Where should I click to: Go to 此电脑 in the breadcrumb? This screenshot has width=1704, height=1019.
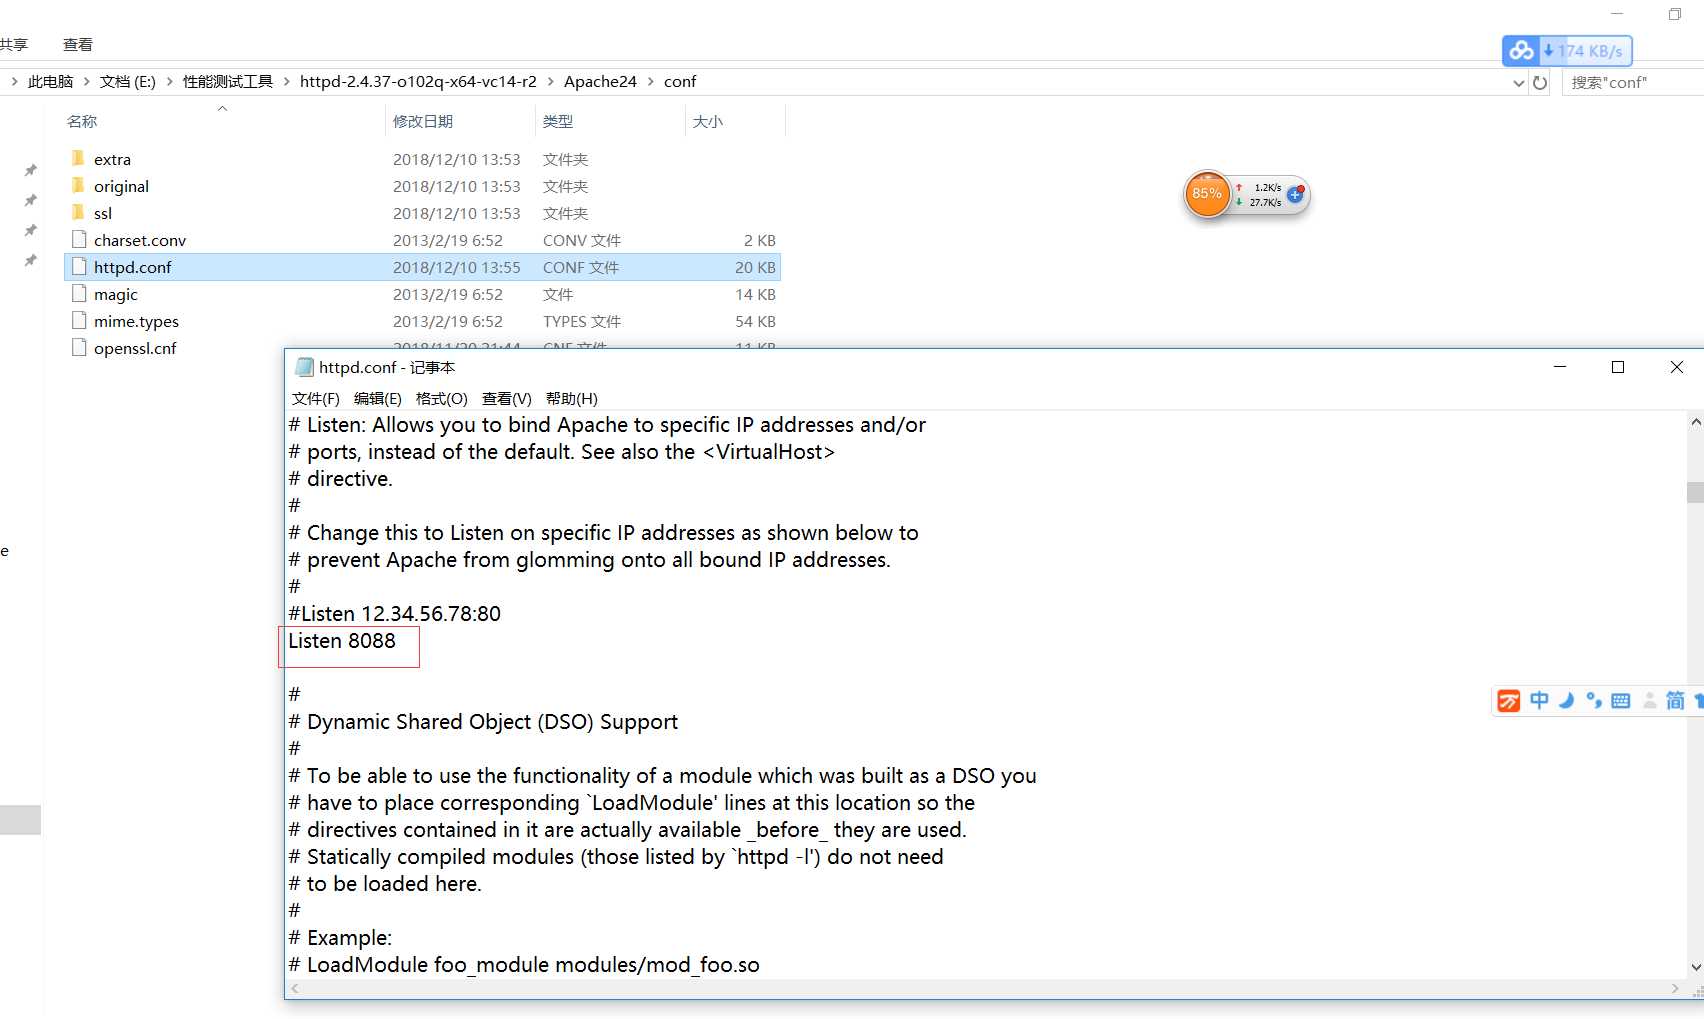pos(51,81)
